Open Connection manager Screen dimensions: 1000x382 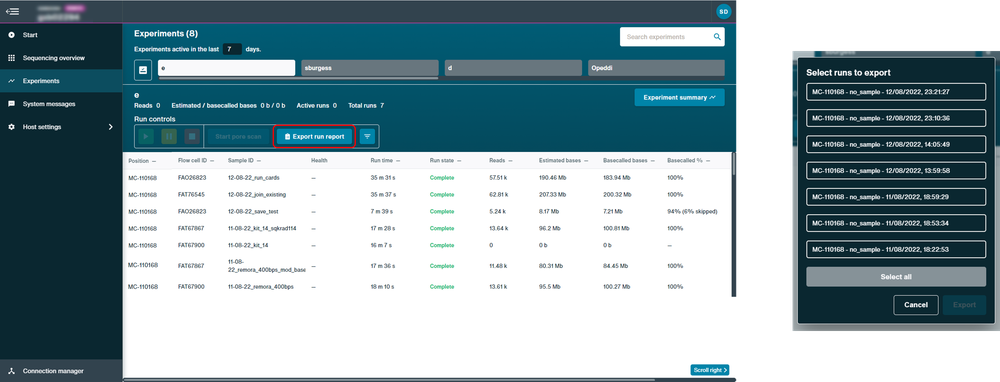(x=61, y=371)
